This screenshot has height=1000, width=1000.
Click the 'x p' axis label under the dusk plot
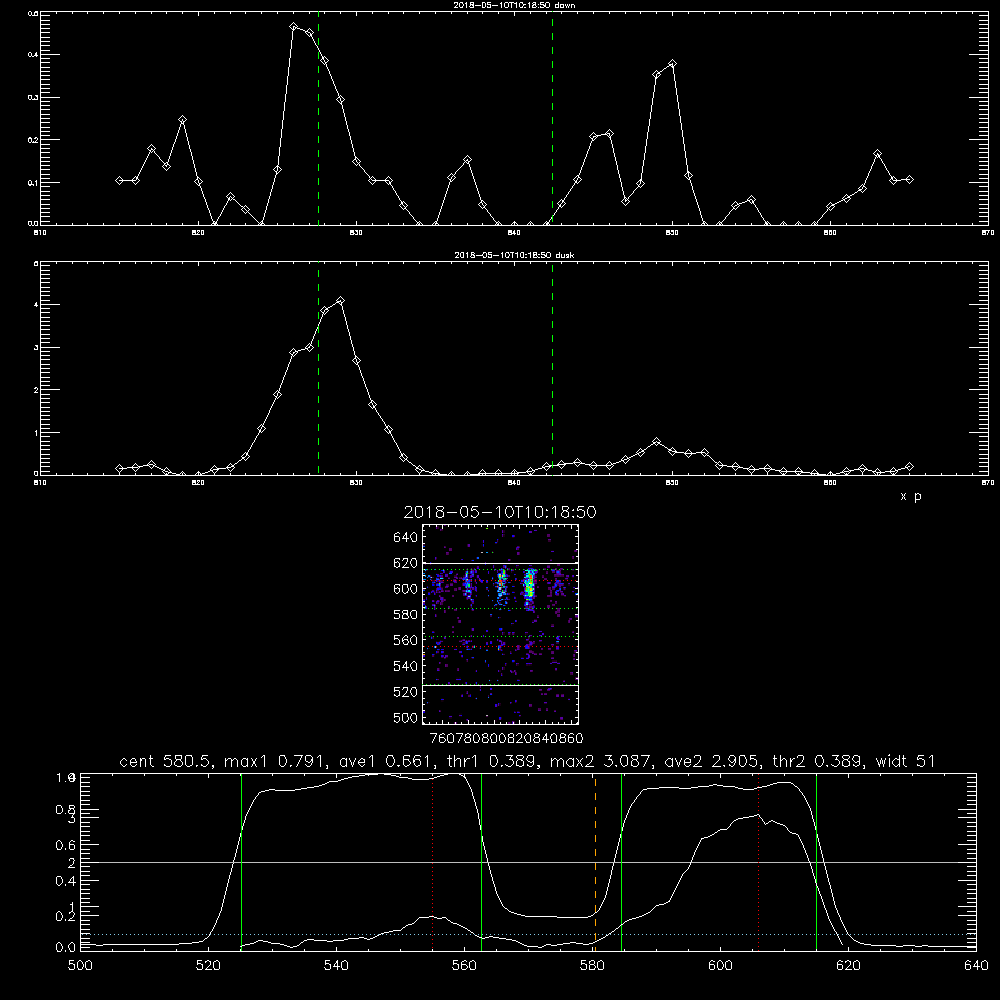click(x=911, y=496)
